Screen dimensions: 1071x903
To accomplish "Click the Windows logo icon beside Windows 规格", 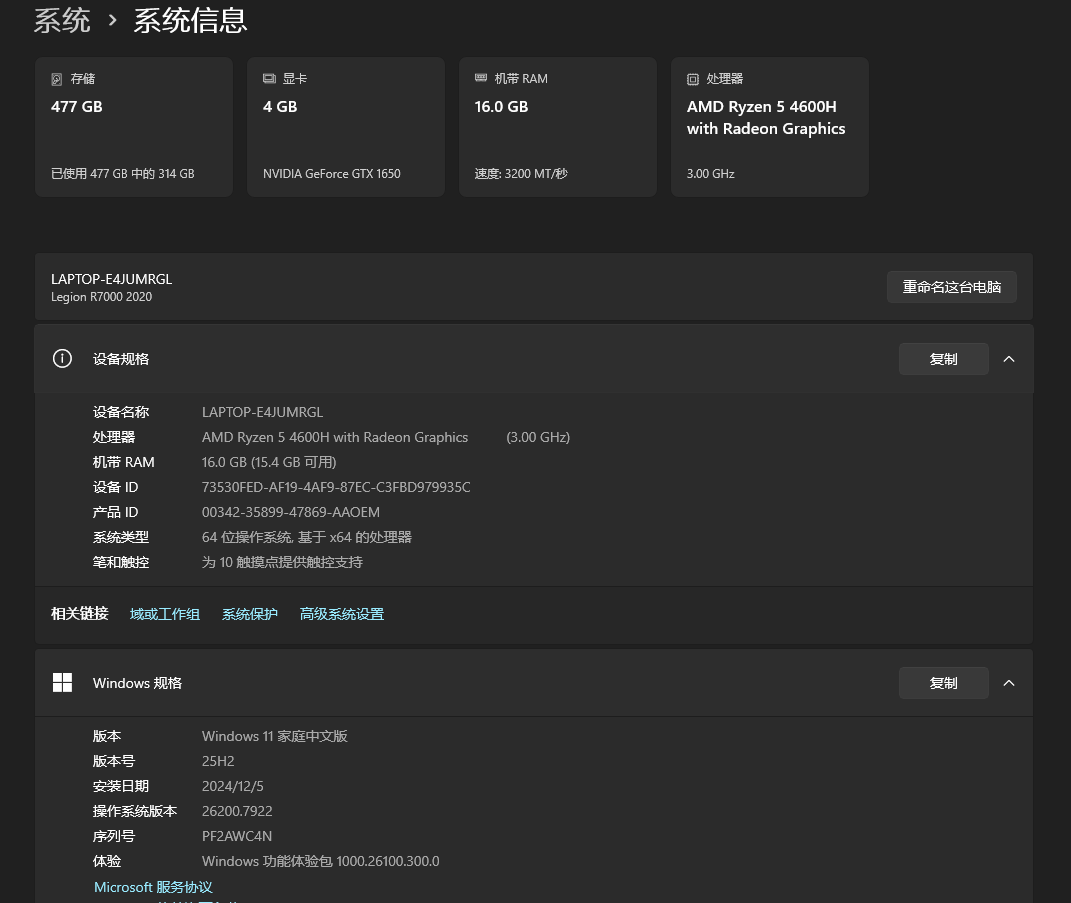I will pos(62,683).
